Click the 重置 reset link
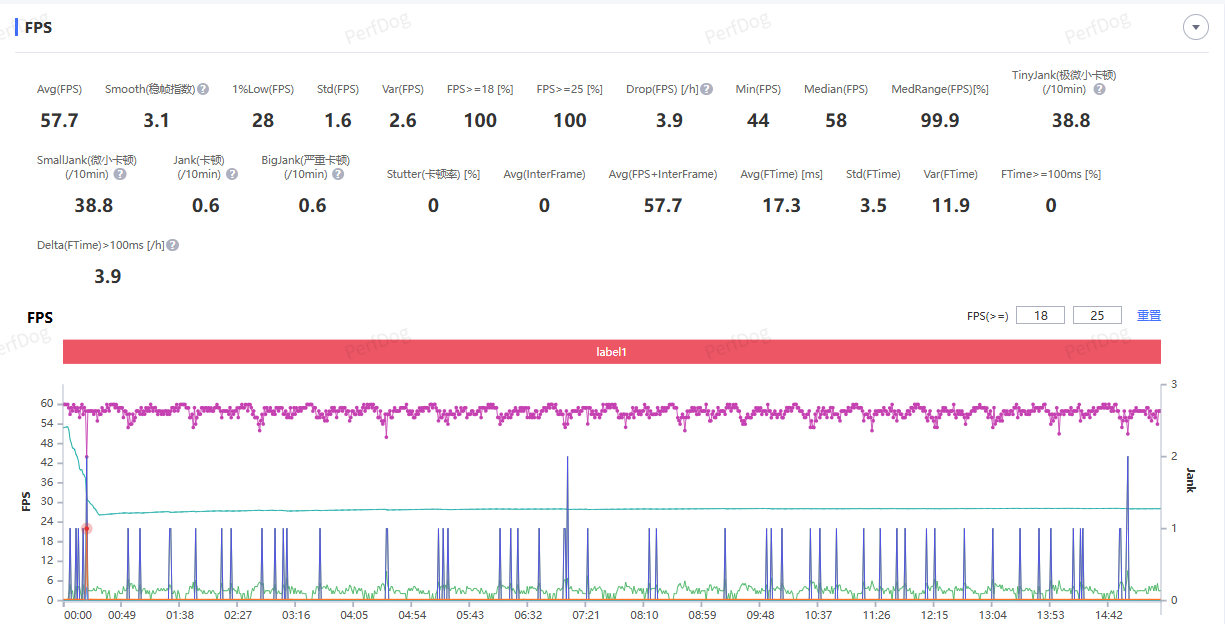 click(1149, 315)
